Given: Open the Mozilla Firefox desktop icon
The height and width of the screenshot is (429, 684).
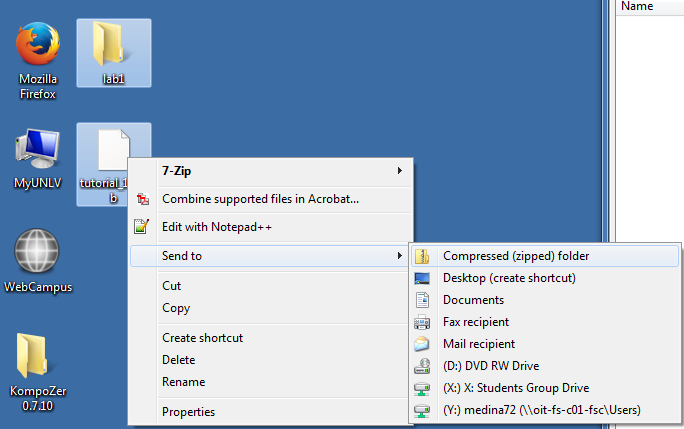Looking at the screenshot, I should tap(38, 46).
